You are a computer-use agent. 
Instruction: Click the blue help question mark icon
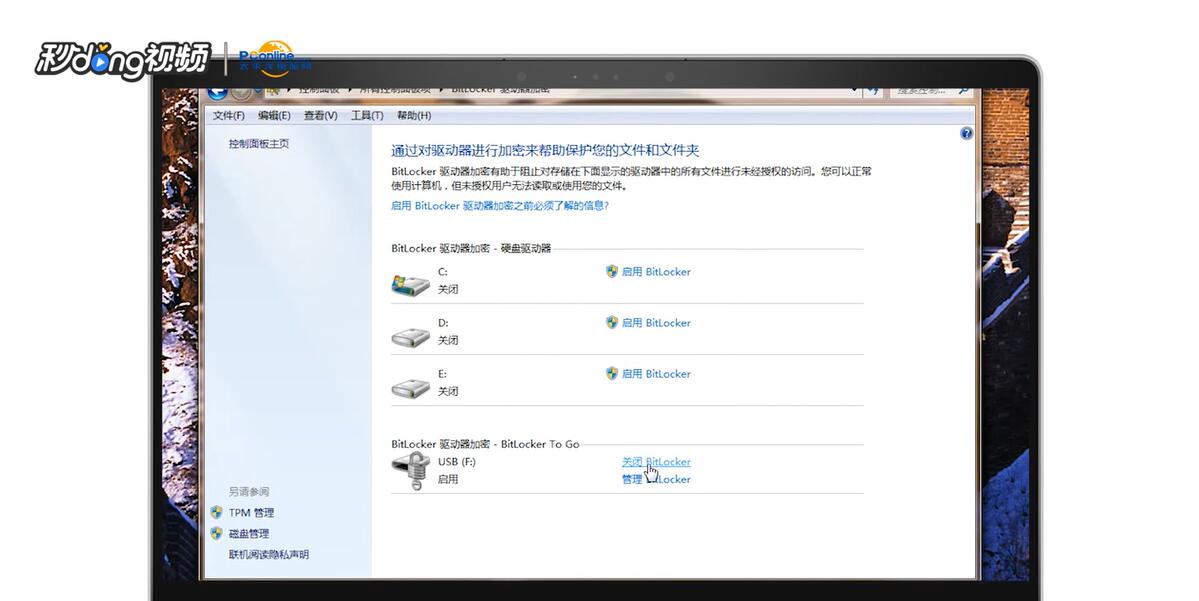[966, 133]
